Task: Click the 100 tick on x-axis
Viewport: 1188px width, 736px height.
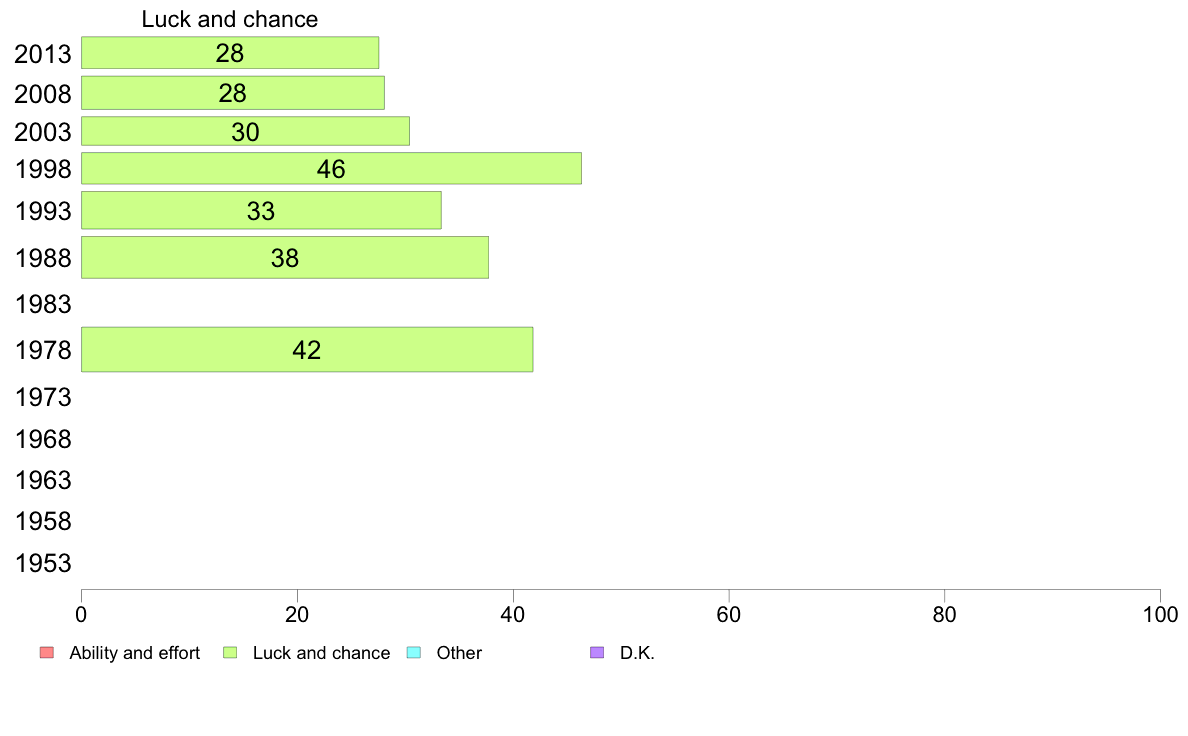Action: (1160, 614)
